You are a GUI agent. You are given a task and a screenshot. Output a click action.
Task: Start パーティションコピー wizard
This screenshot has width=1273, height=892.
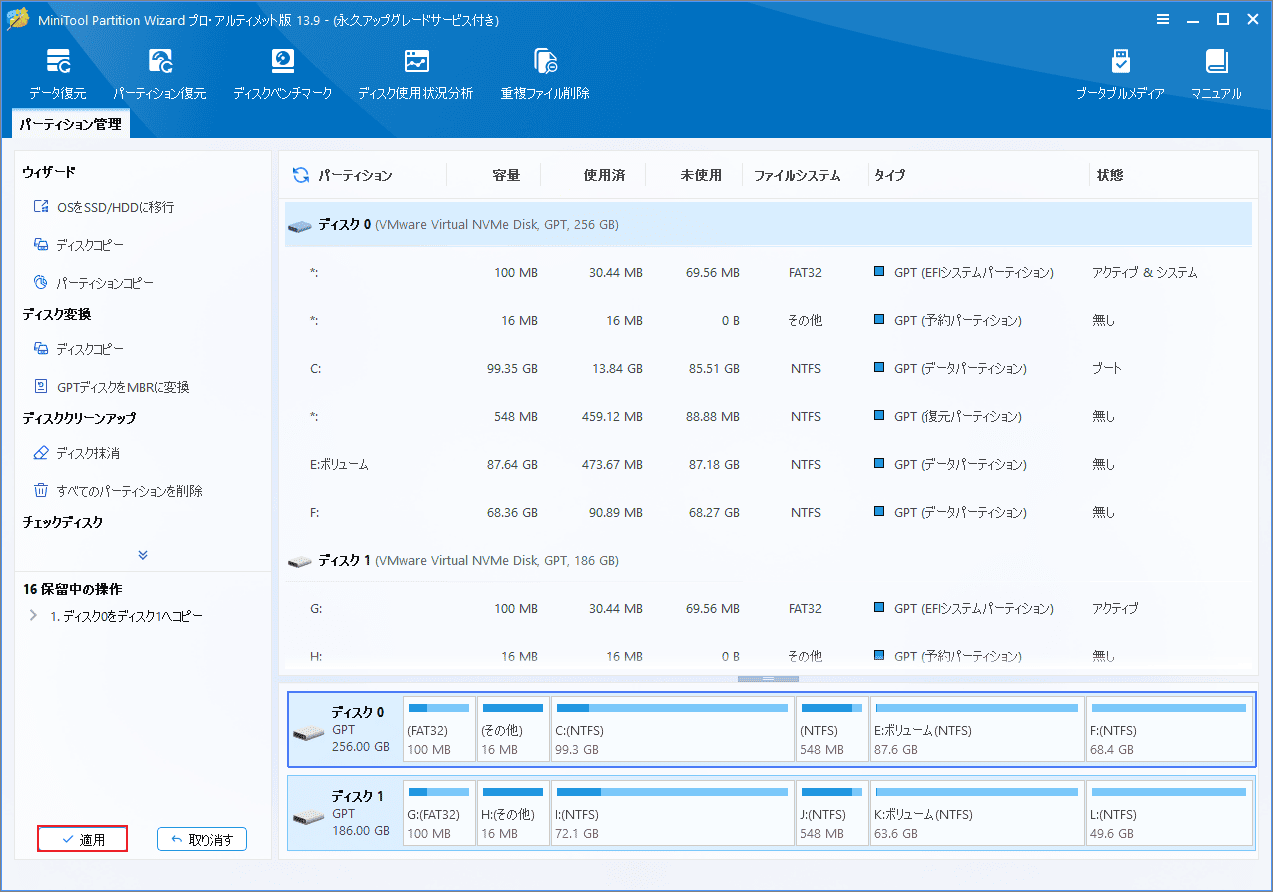click(94, 283)
